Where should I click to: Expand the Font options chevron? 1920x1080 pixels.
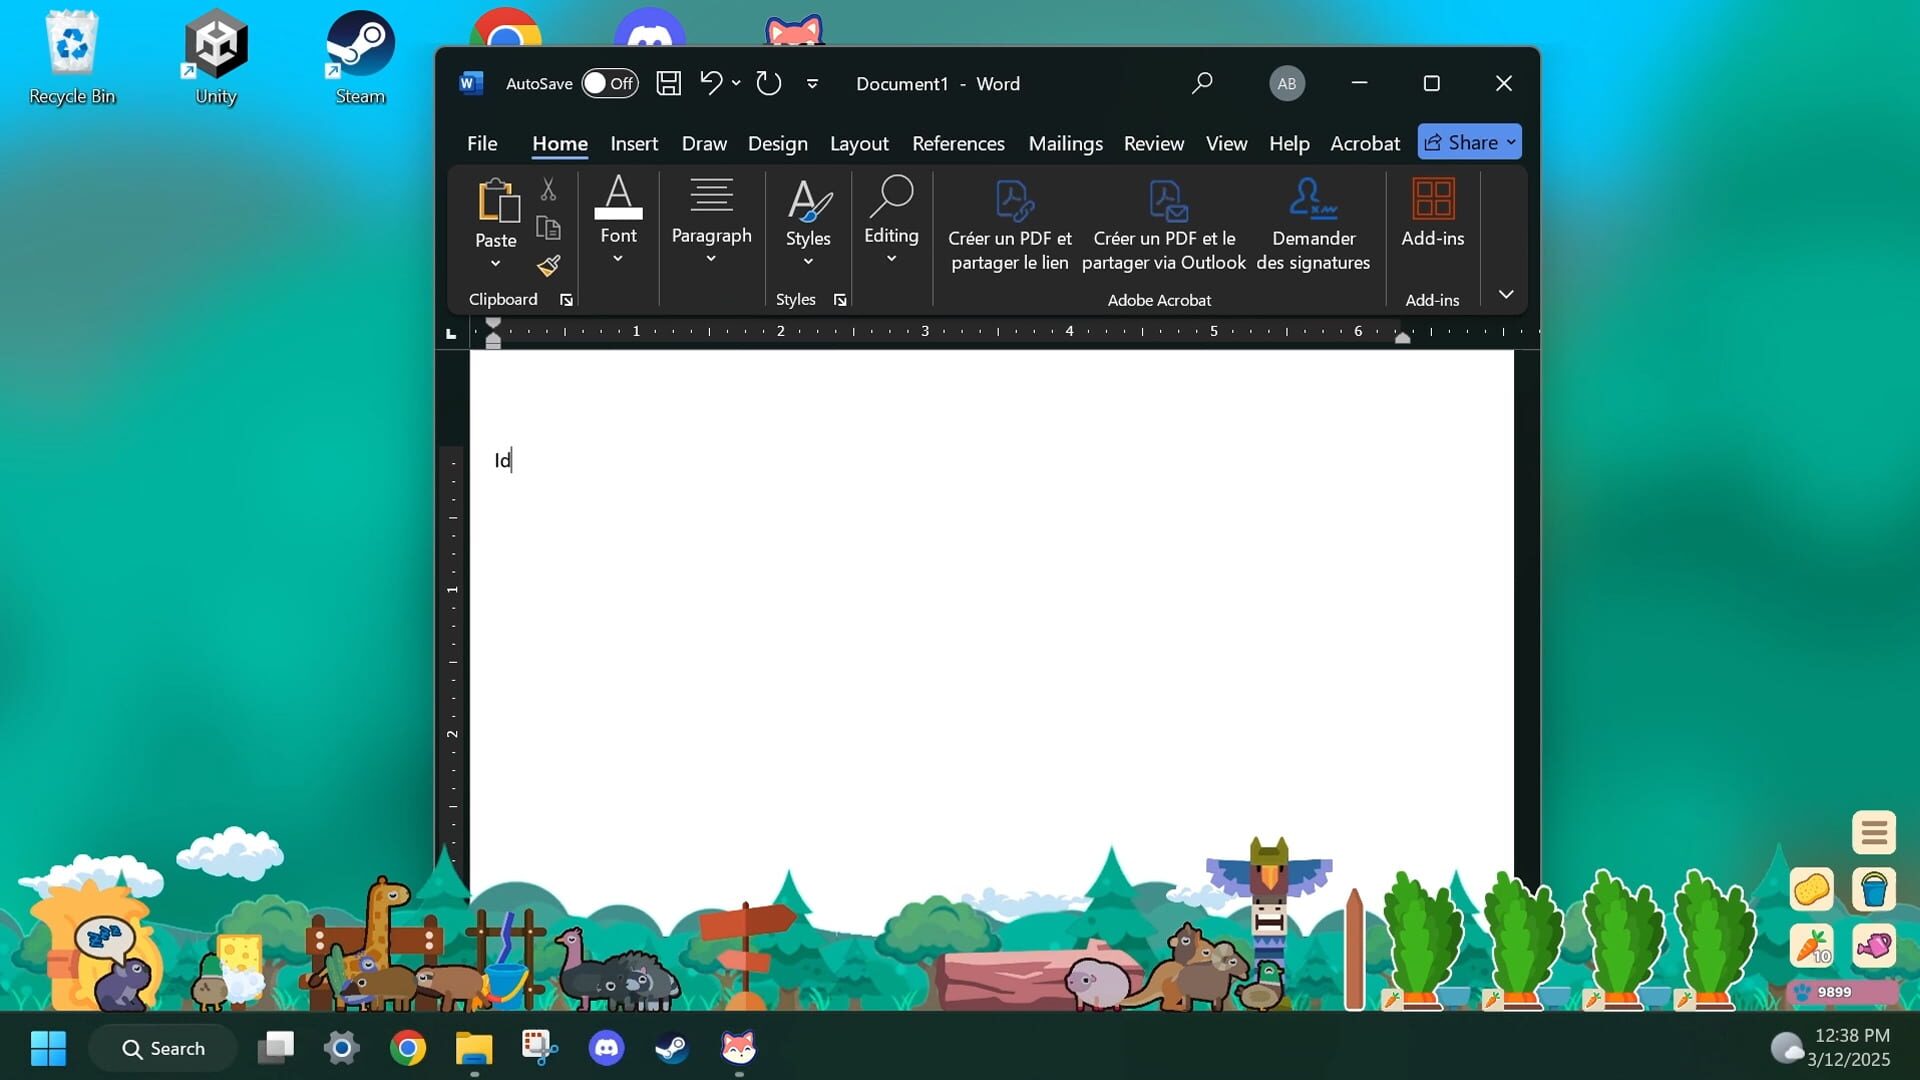(618, 258)
